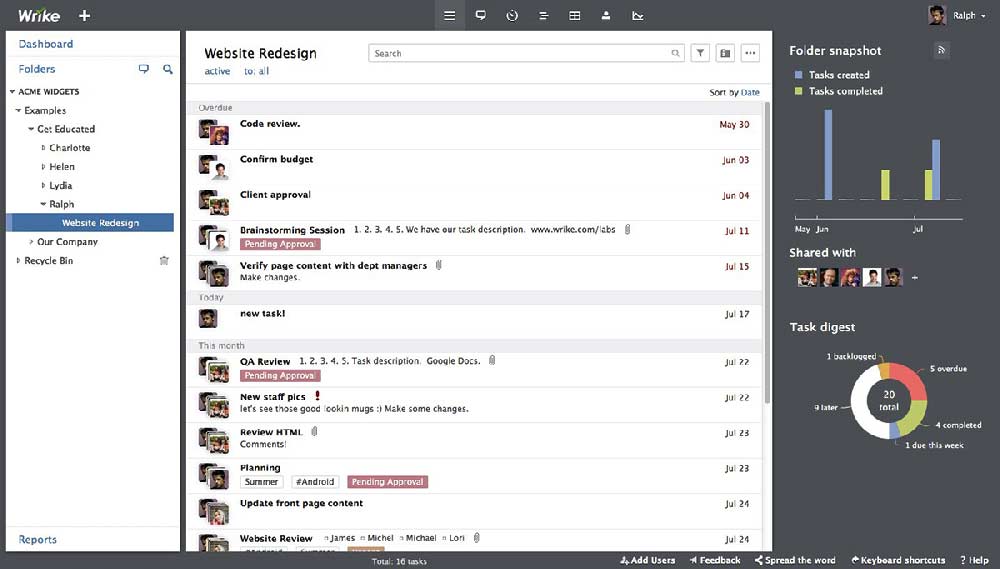The width and height of the screenshot is (1000, 569).
Task: Open the timer clock icon
Action: 512,15
